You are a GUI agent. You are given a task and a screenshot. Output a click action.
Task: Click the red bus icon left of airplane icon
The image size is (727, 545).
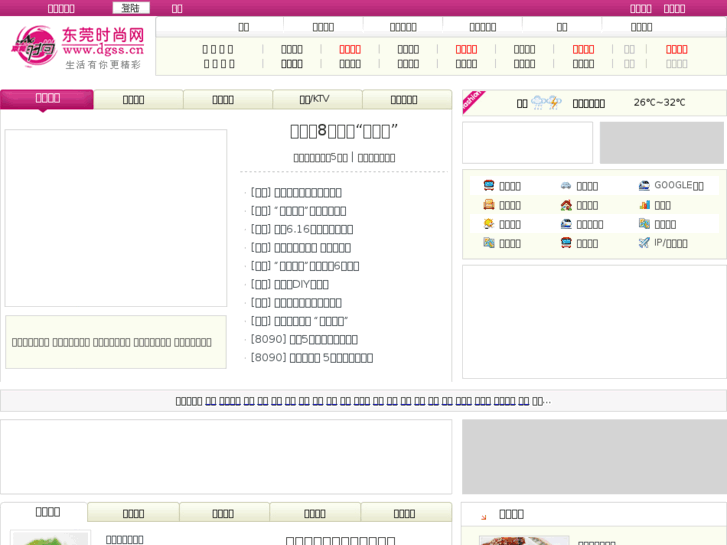tap(566, 243)
